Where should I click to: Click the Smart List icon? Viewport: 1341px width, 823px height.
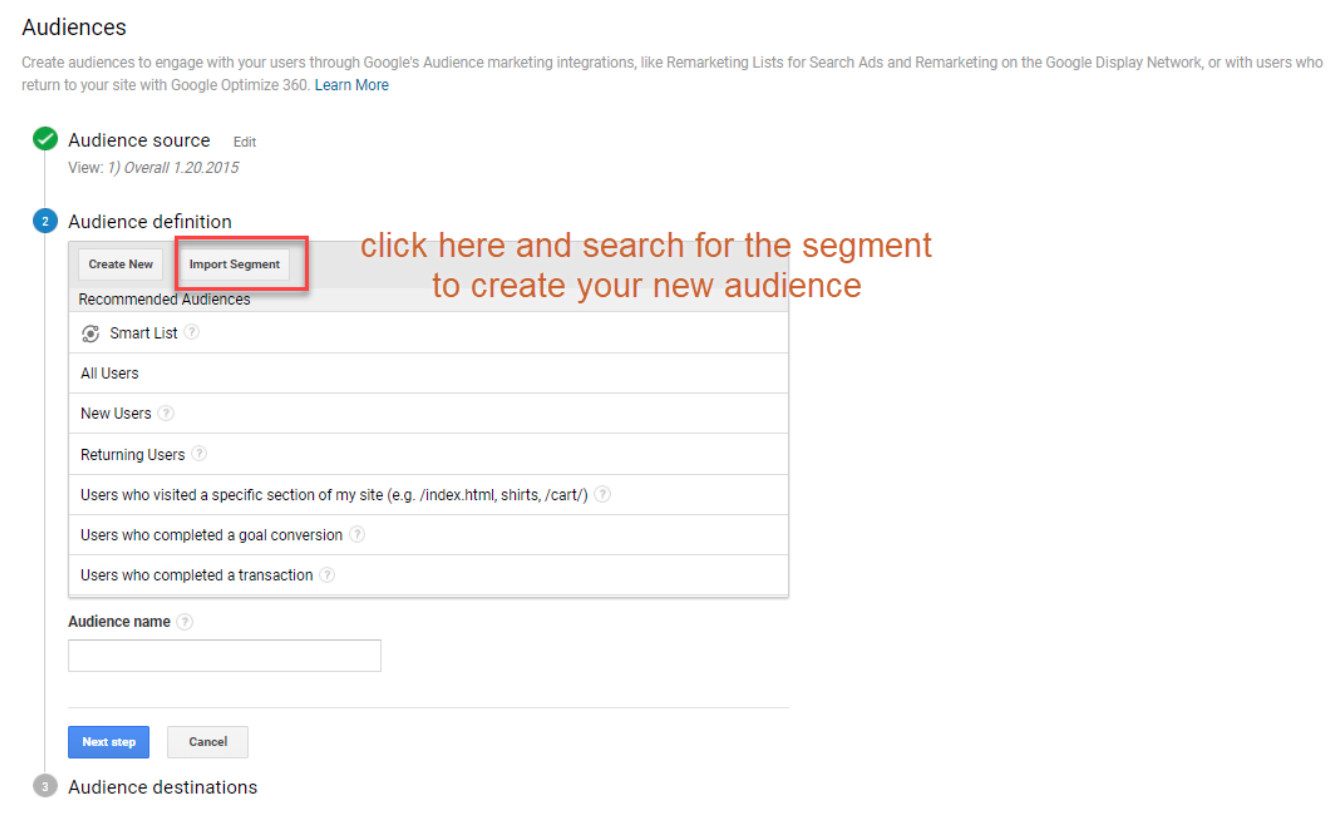click(90, 334)
